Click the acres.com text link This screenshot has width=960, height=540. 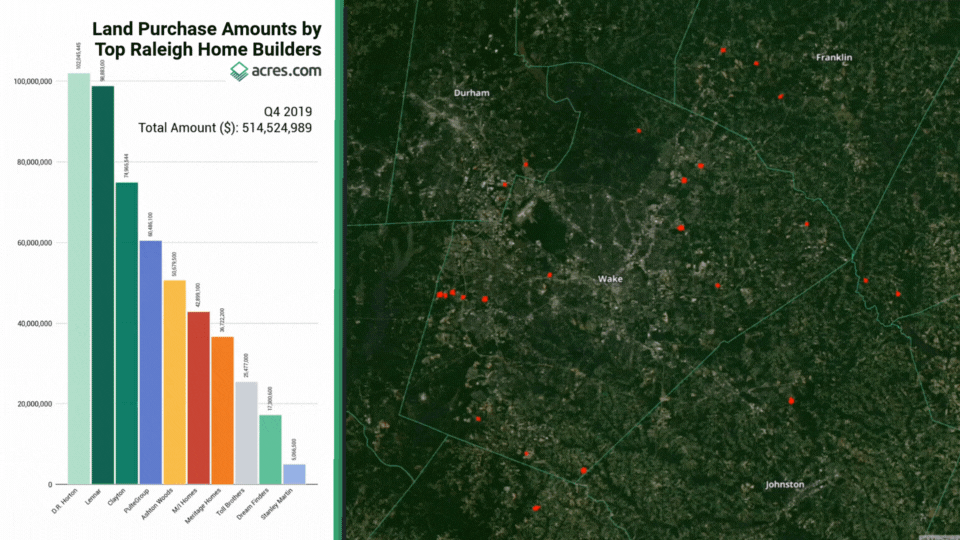point(286,71)
